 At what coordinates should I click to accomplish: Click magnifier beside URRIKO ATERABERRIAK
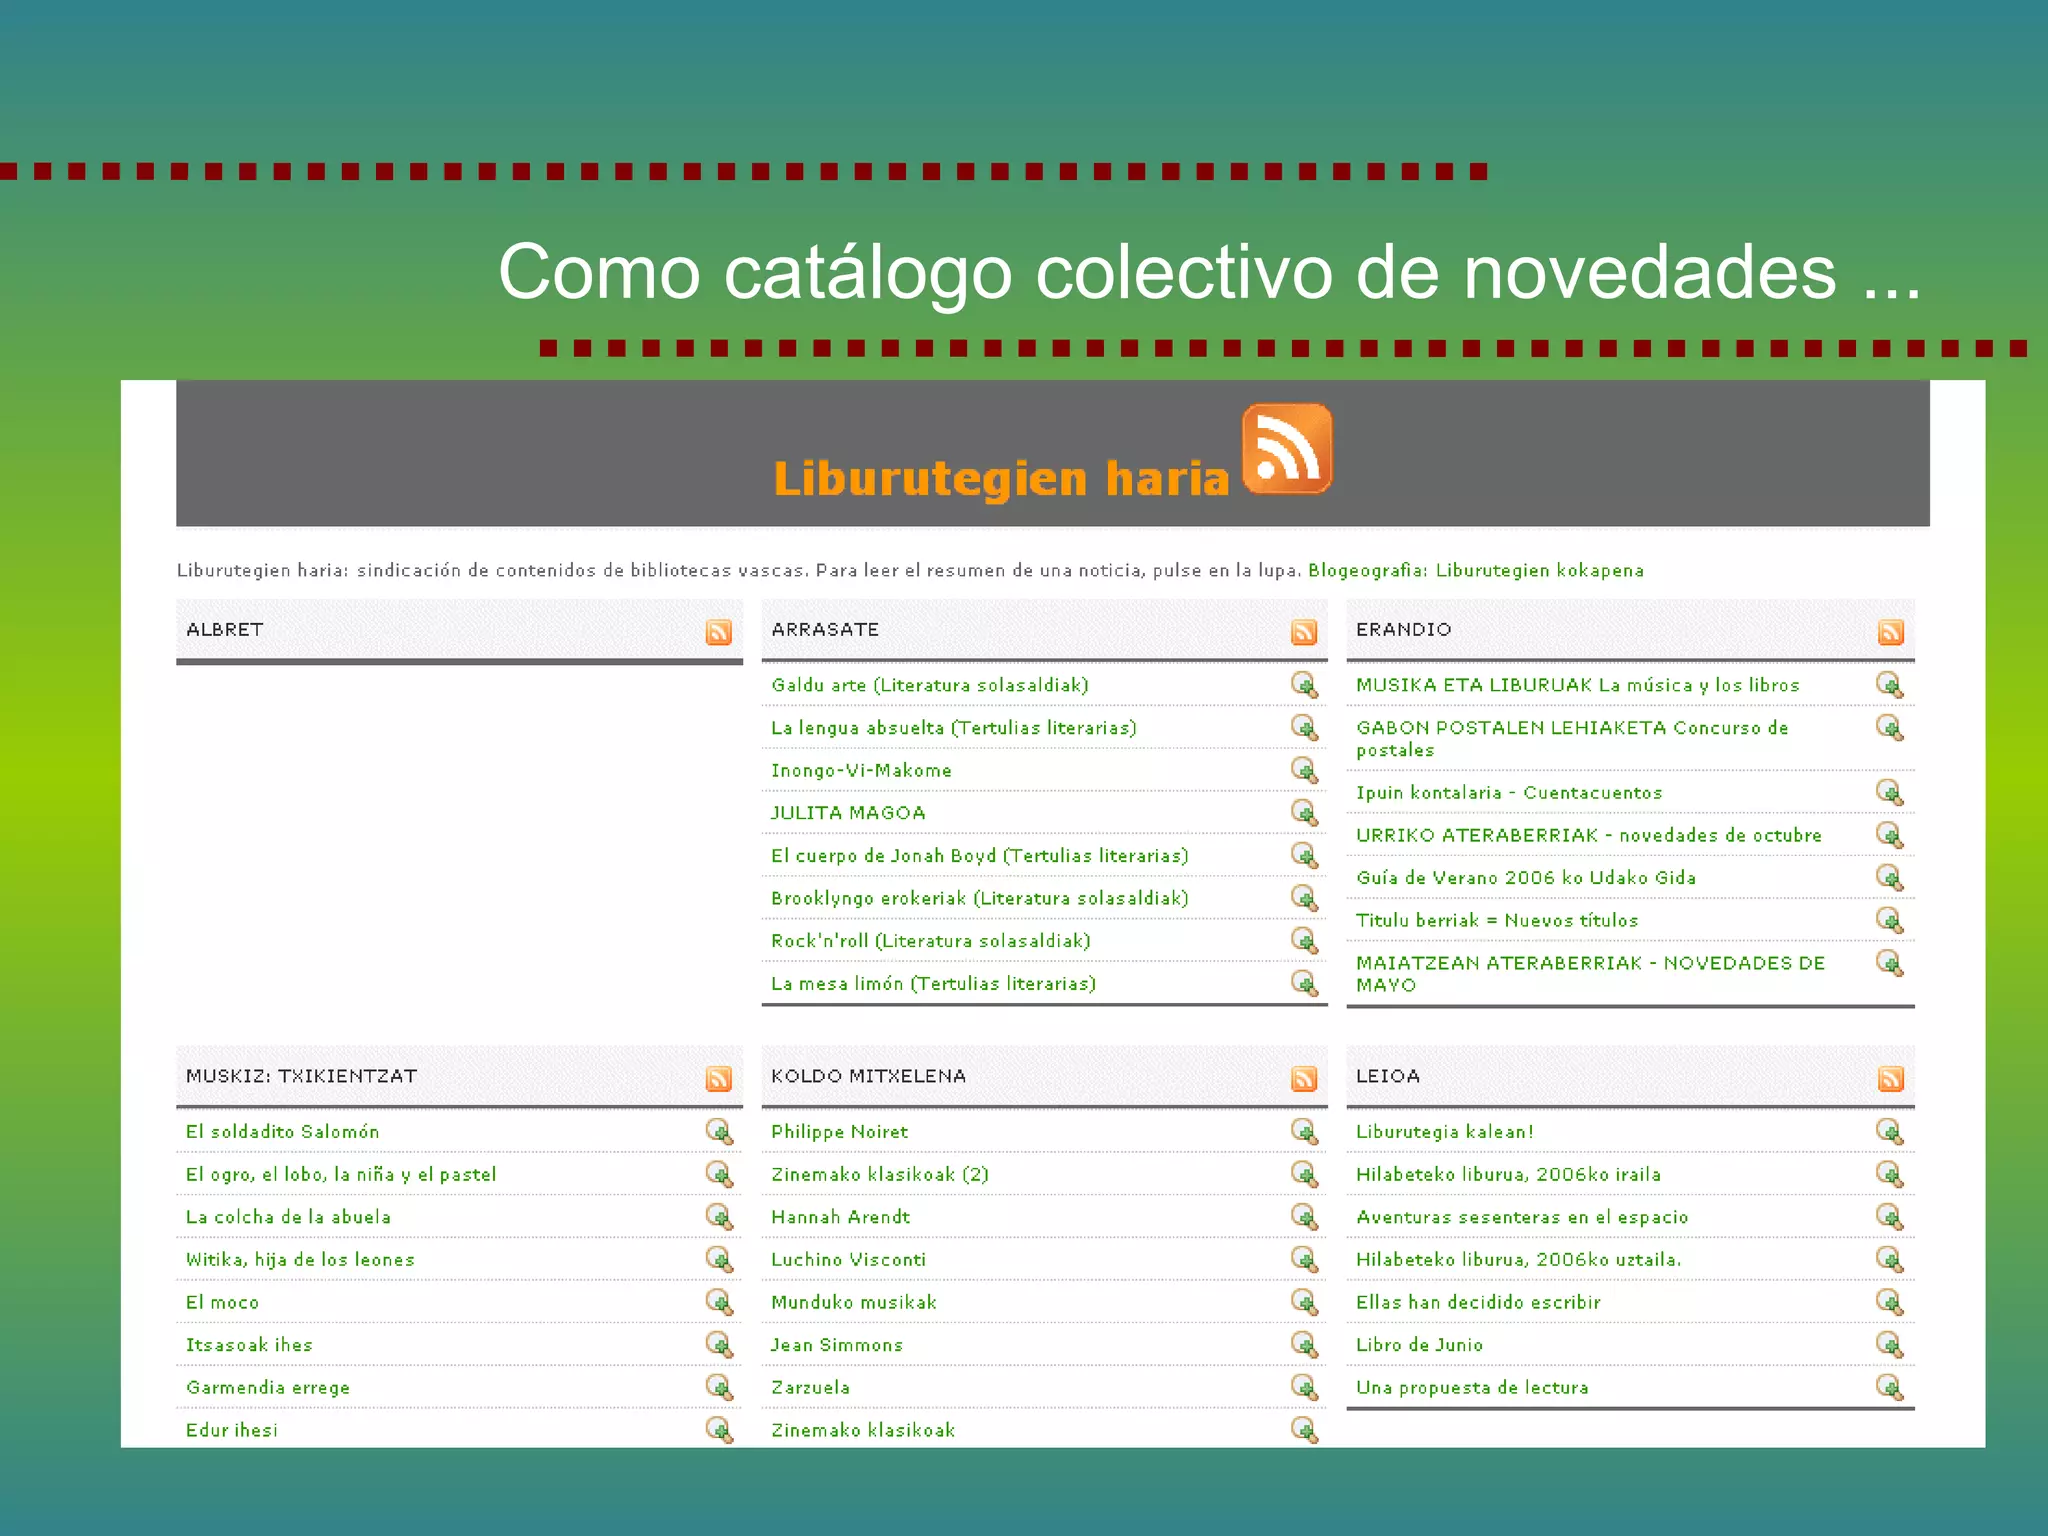click(x=1889, y=834)
